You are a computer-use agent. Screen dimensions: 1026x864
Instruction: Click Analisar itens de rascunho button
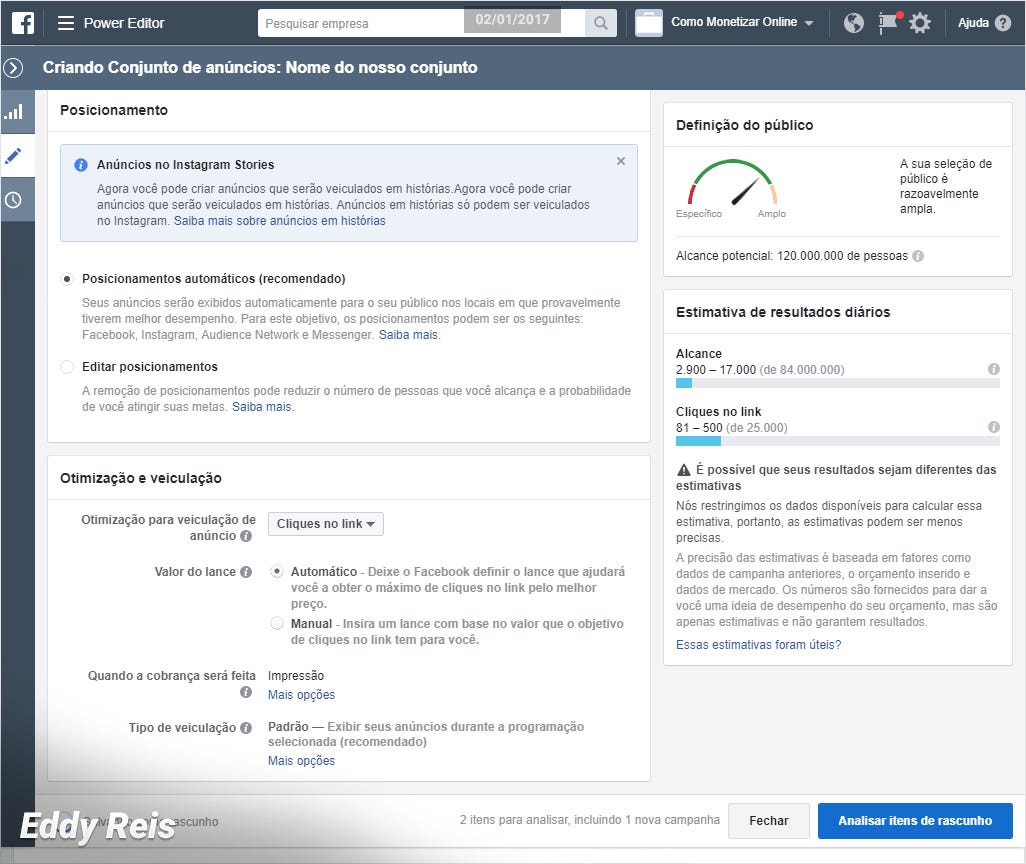tap(915, 821)
